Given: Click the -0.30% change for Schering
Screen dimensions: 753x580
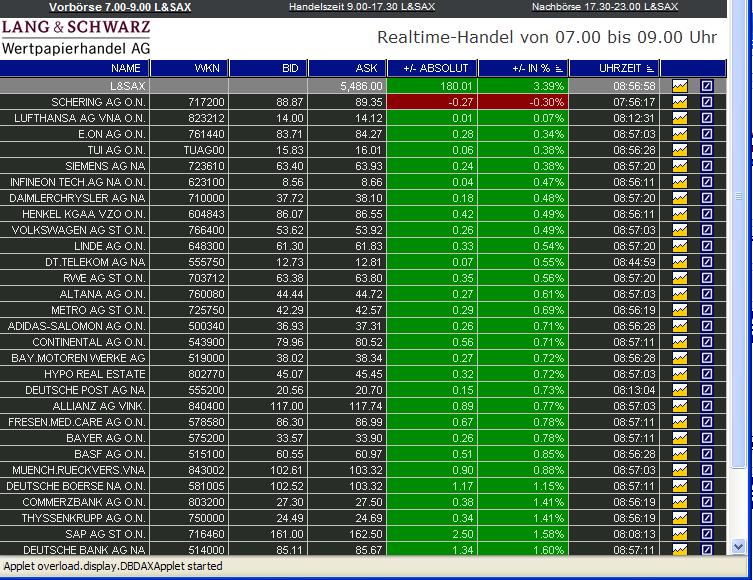Looking at the screenshot, I should (547, 102).
